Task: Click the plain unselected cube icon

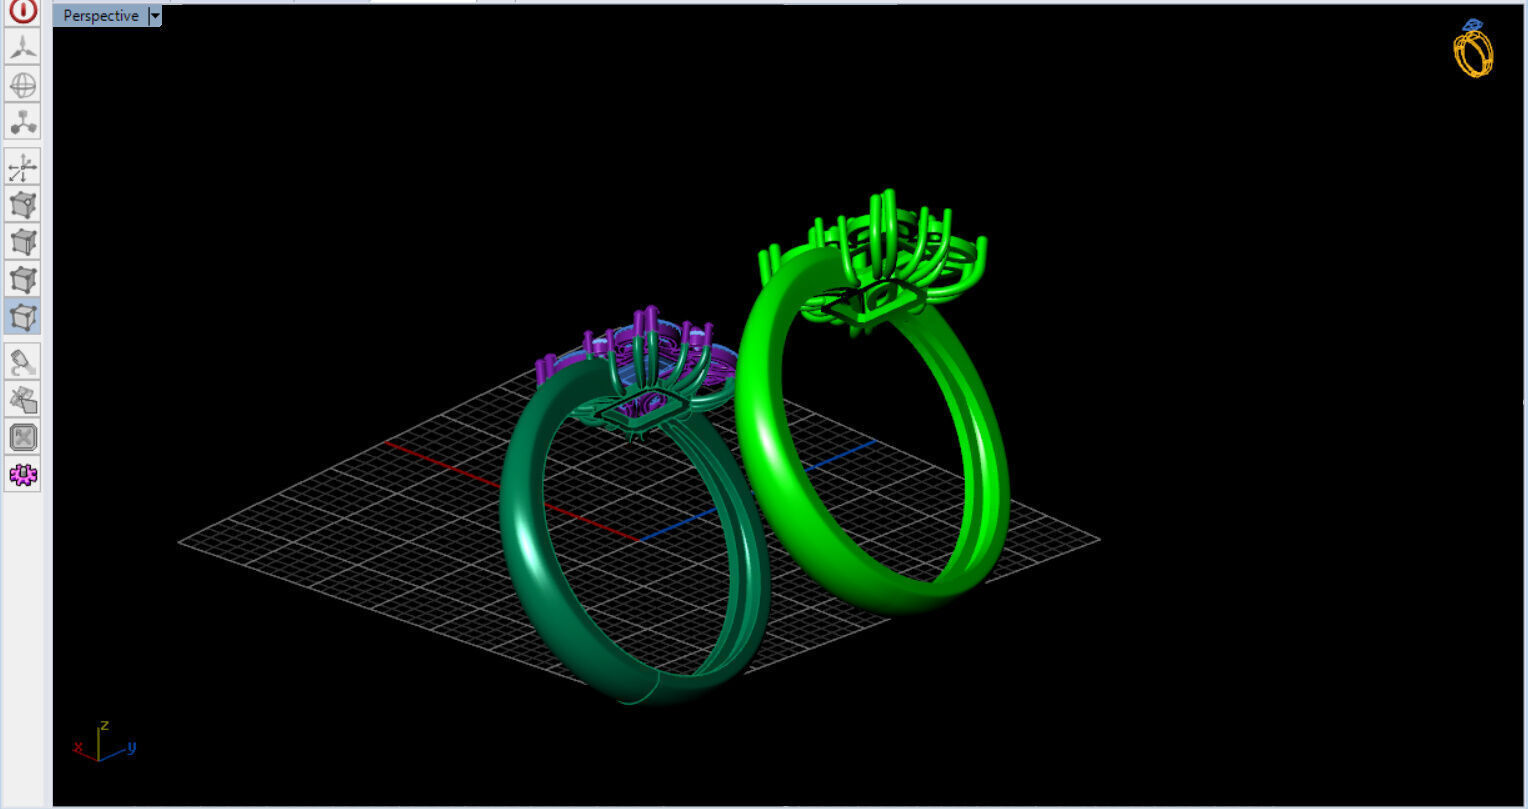Action: click(22, 279)
